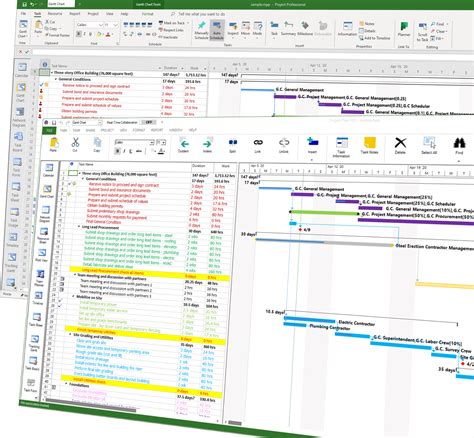474x438 pixels.
Task: Open Report tab in Project Professional
Action: point(75,14)
